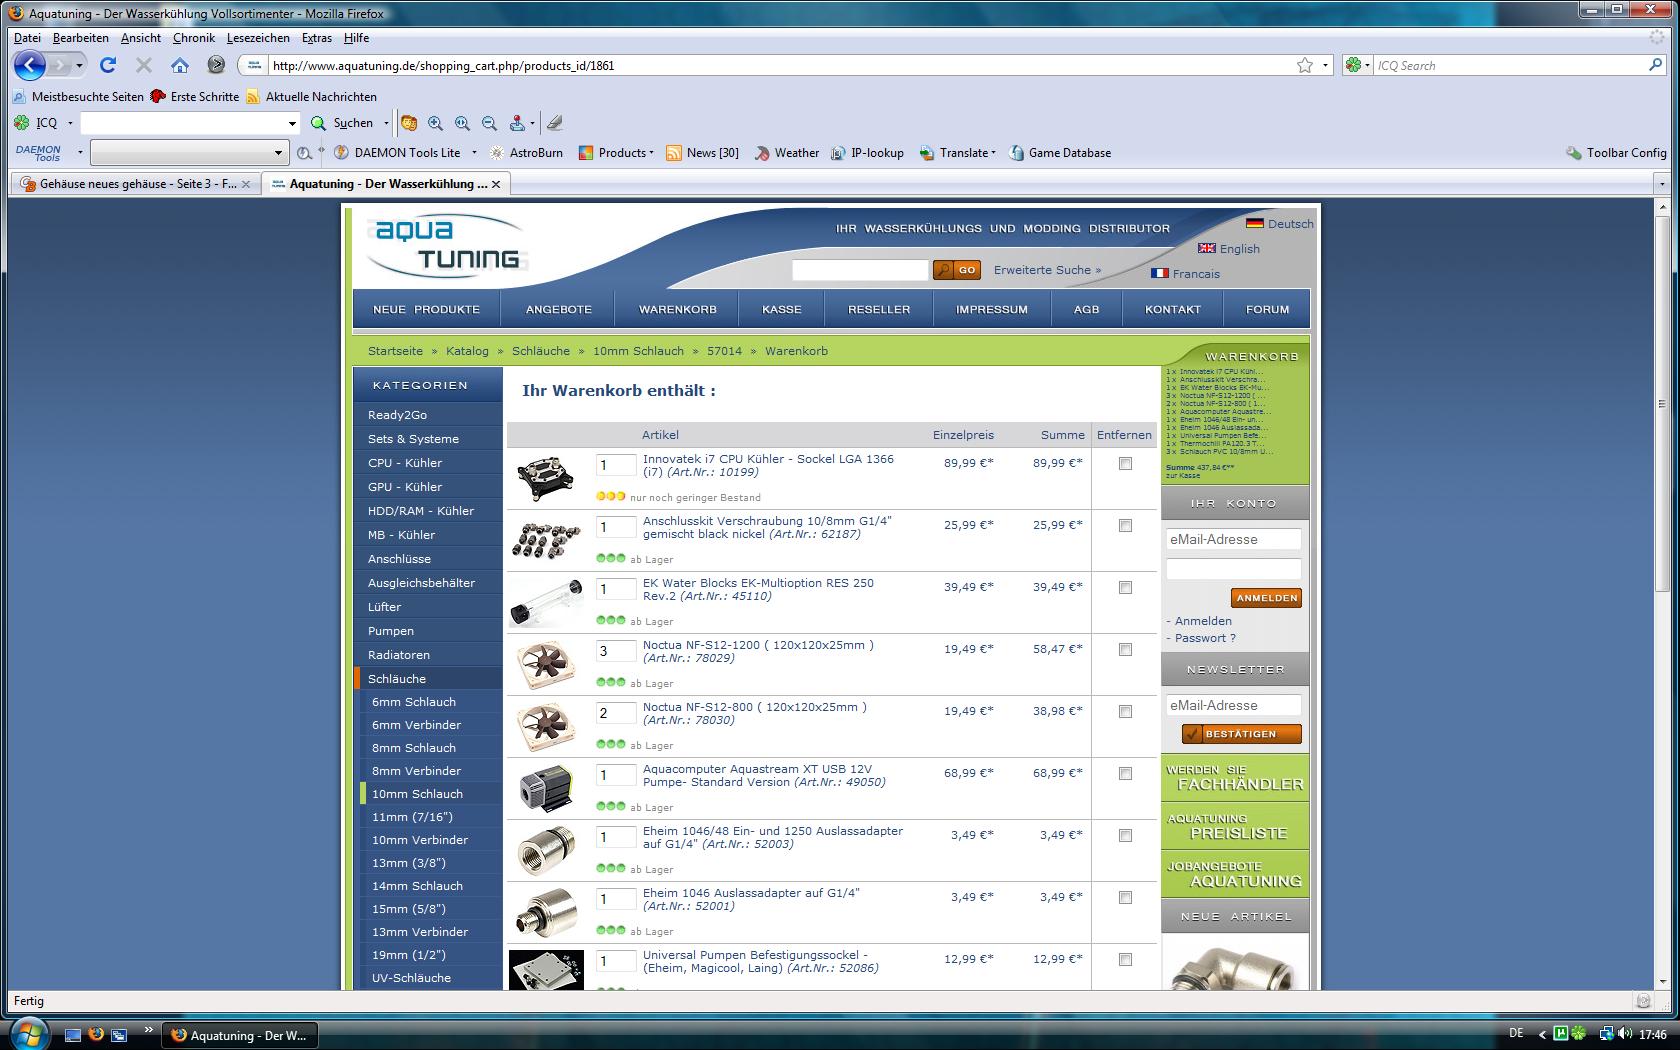
Task: Open WARENKORB in the site navigation
Action: (x=678, y=309)
